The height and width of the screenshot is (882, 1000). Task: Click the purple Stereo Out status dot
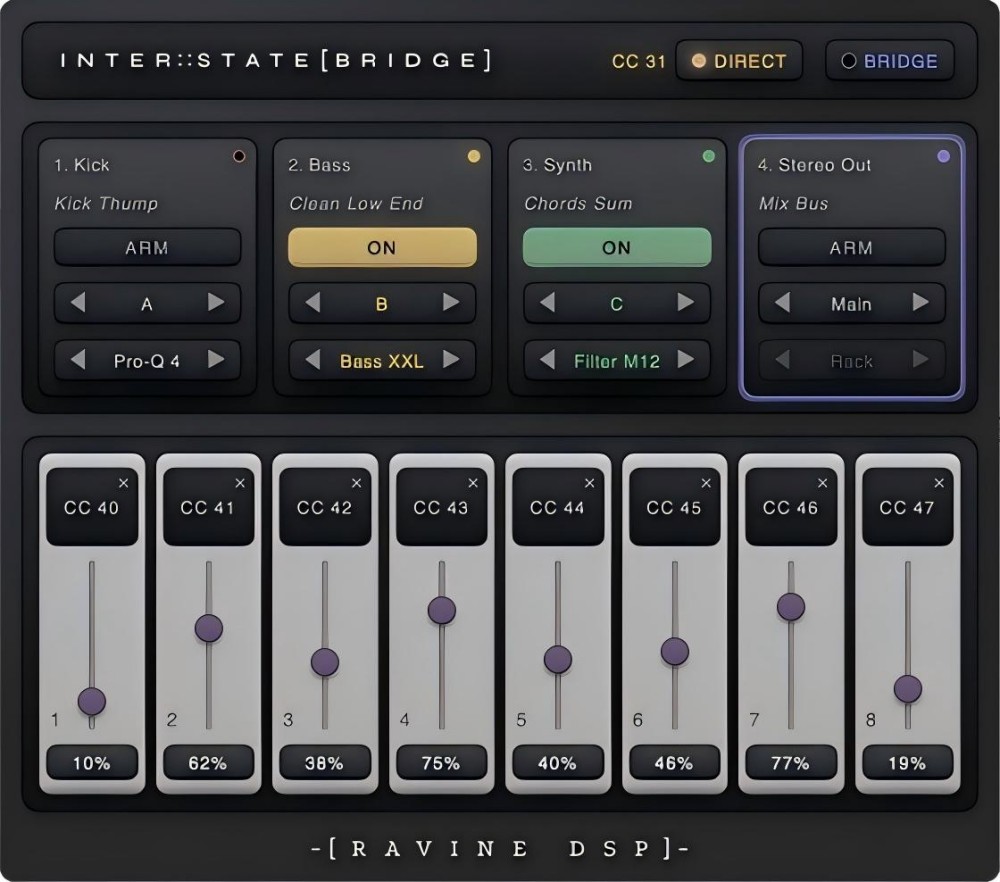coord(943,156)
